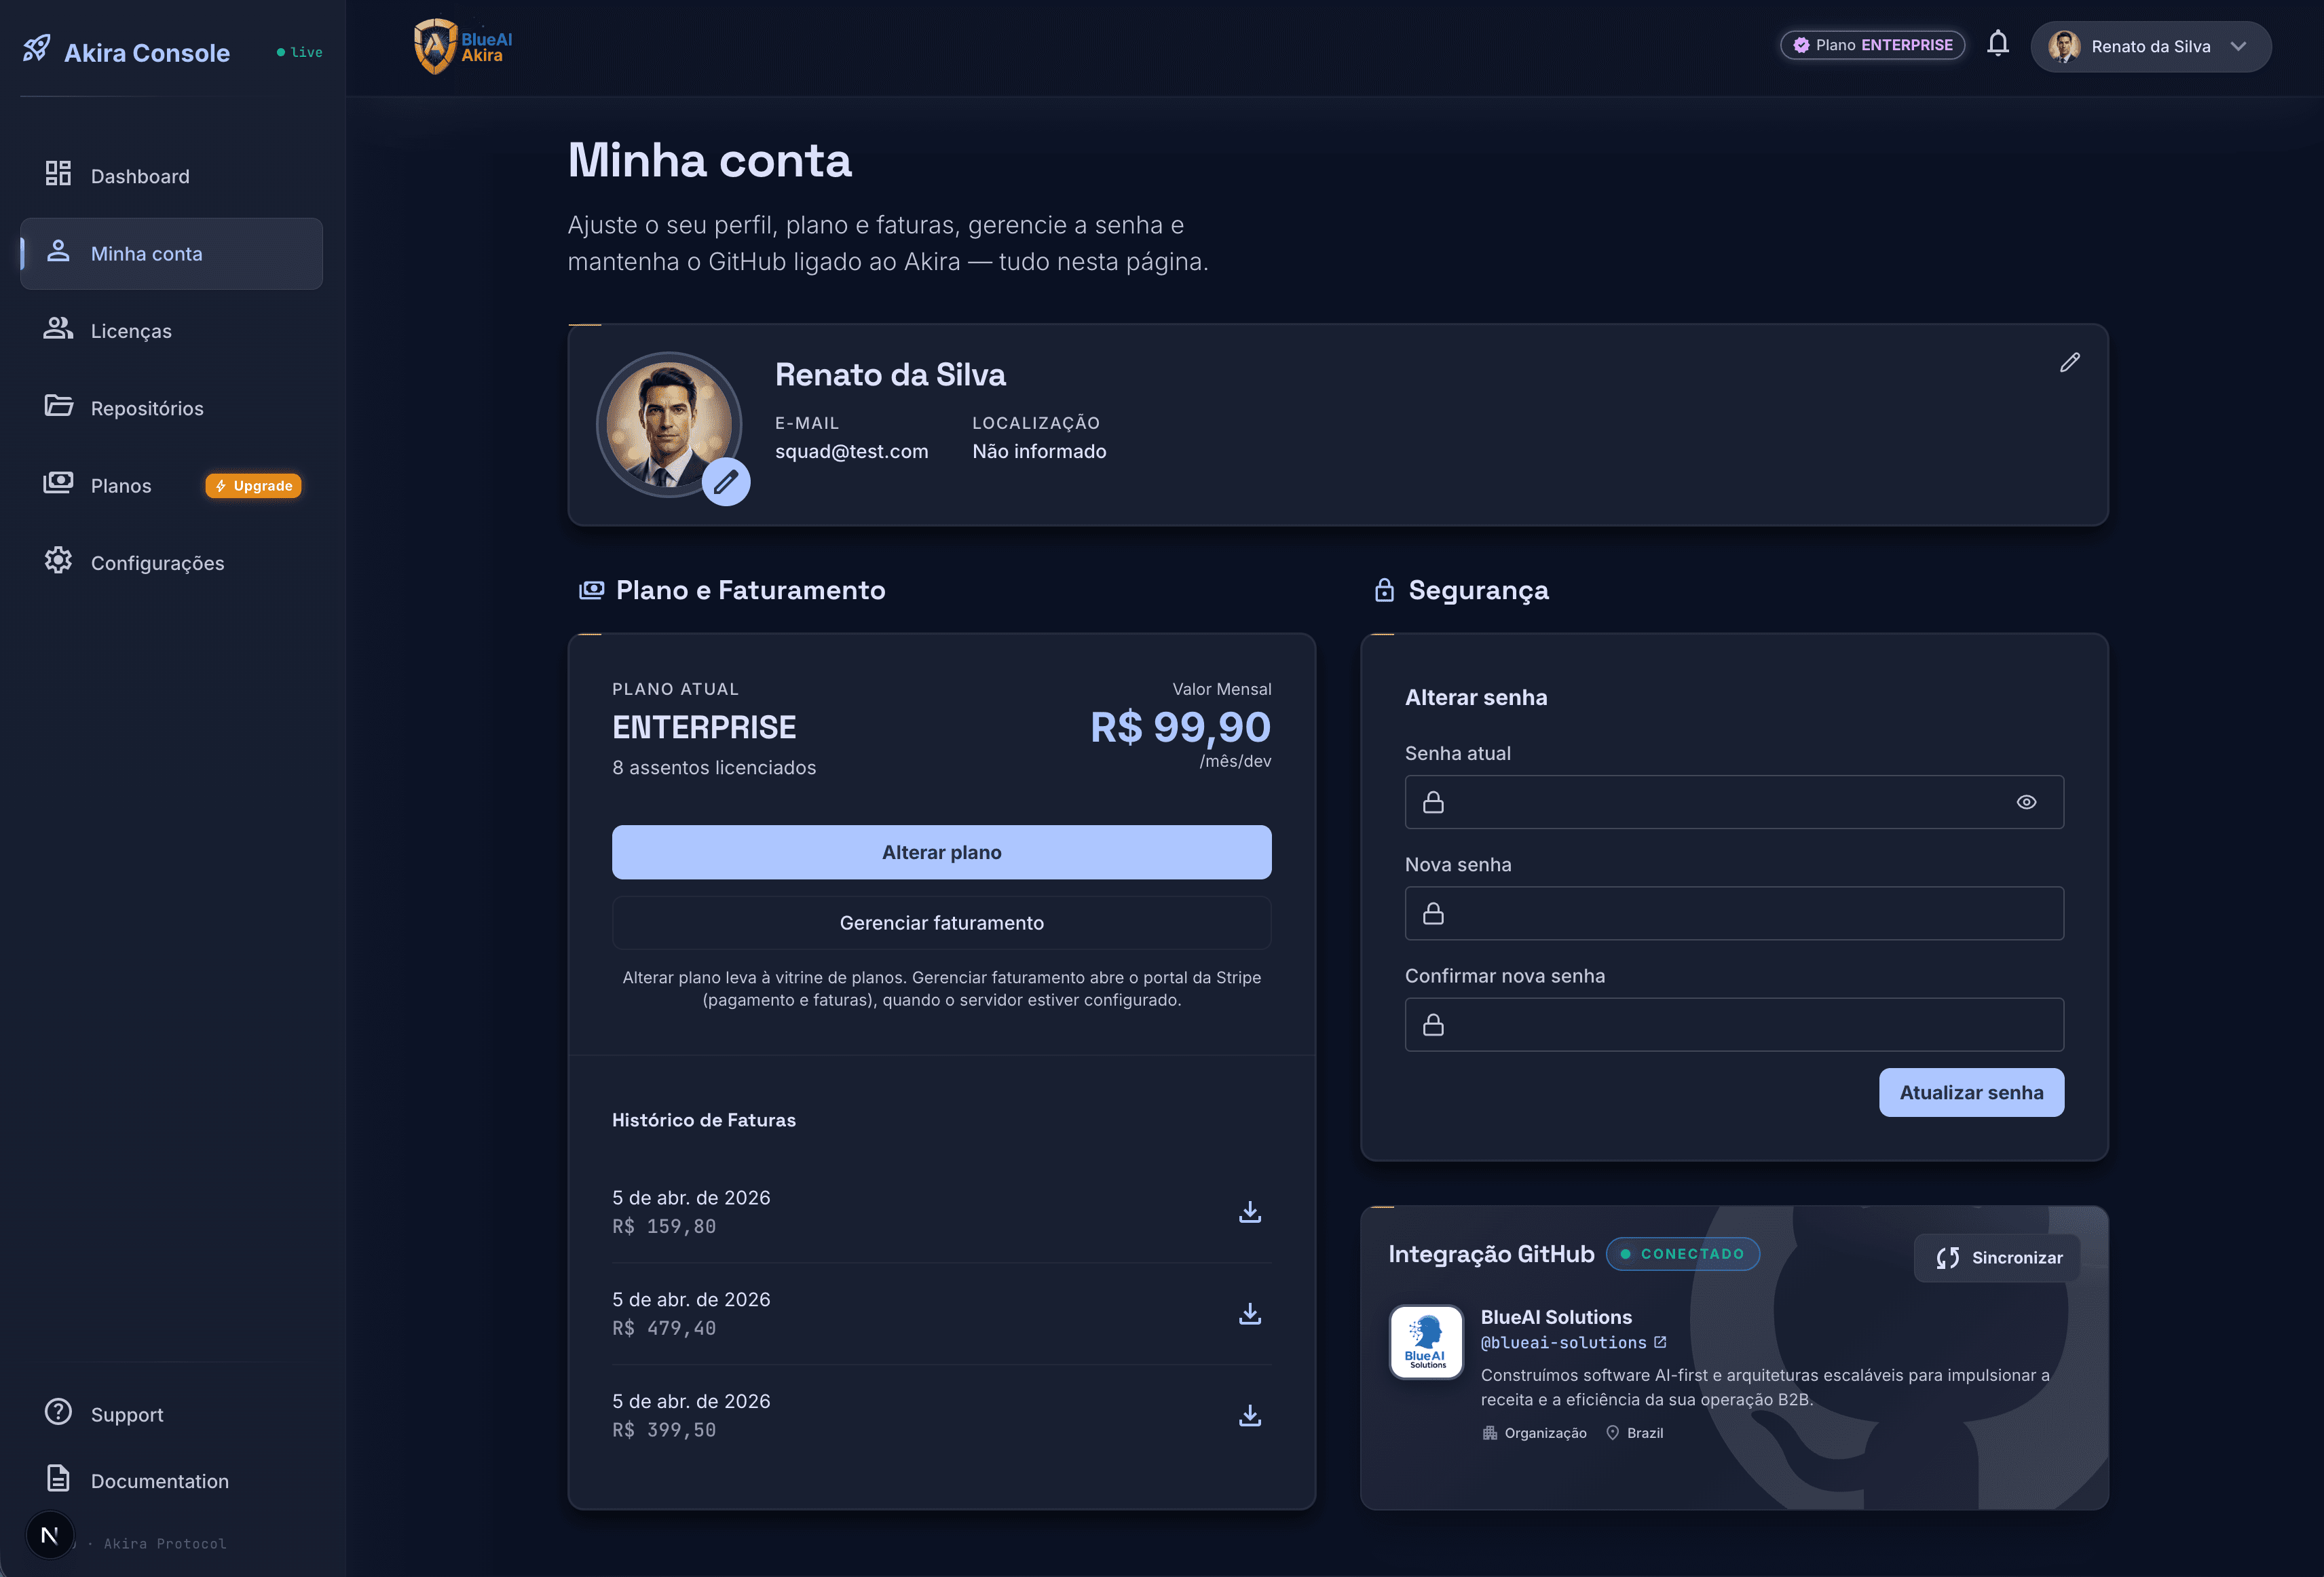Open the Plano ENTERPRISE badge
The image size is (2324, 1577).
click(x=1872, y=45)
